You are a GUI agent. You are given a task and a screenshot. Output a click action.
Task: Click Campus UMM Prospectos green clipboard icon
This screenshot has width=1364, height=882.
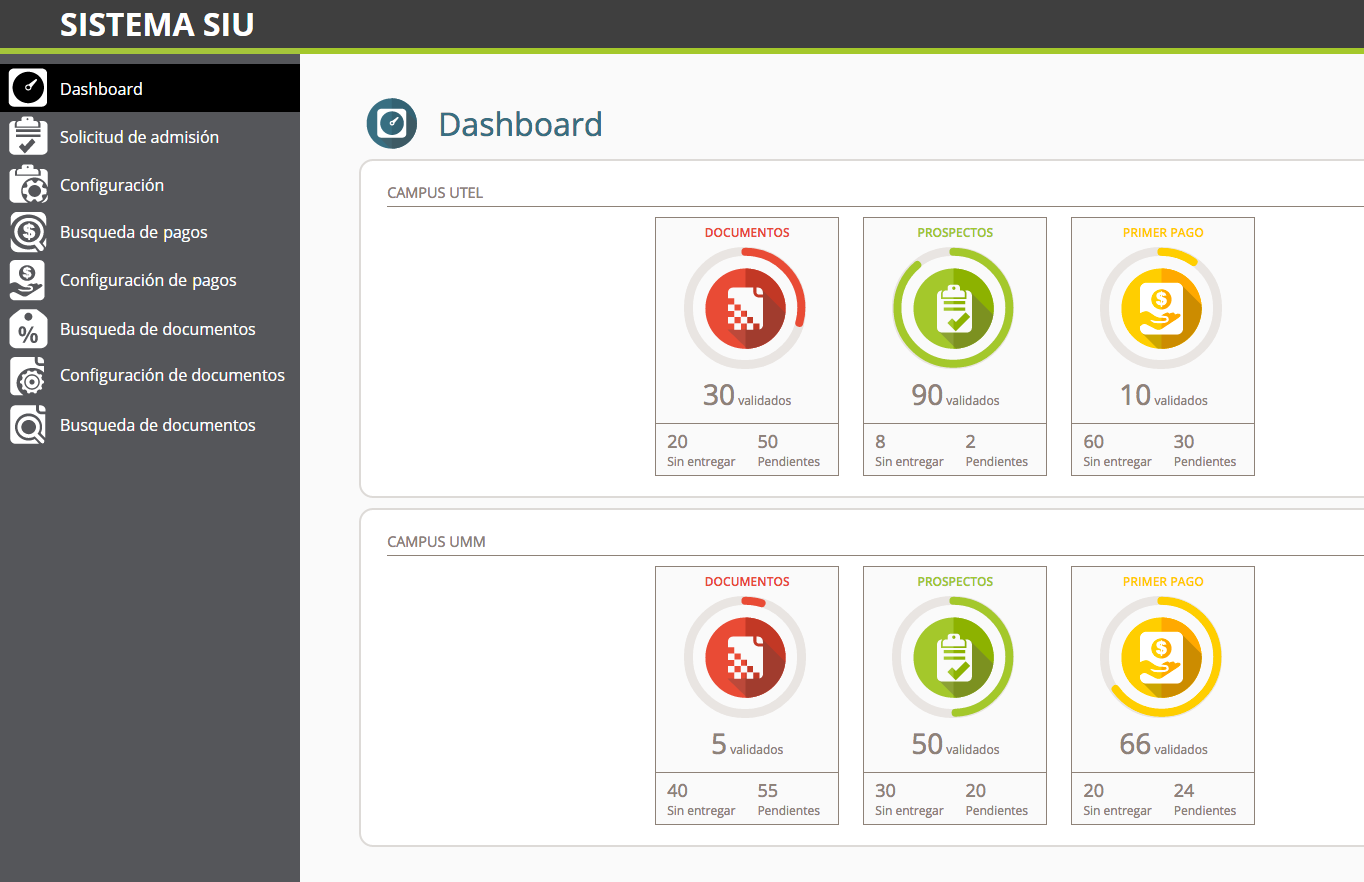point(953,657)
